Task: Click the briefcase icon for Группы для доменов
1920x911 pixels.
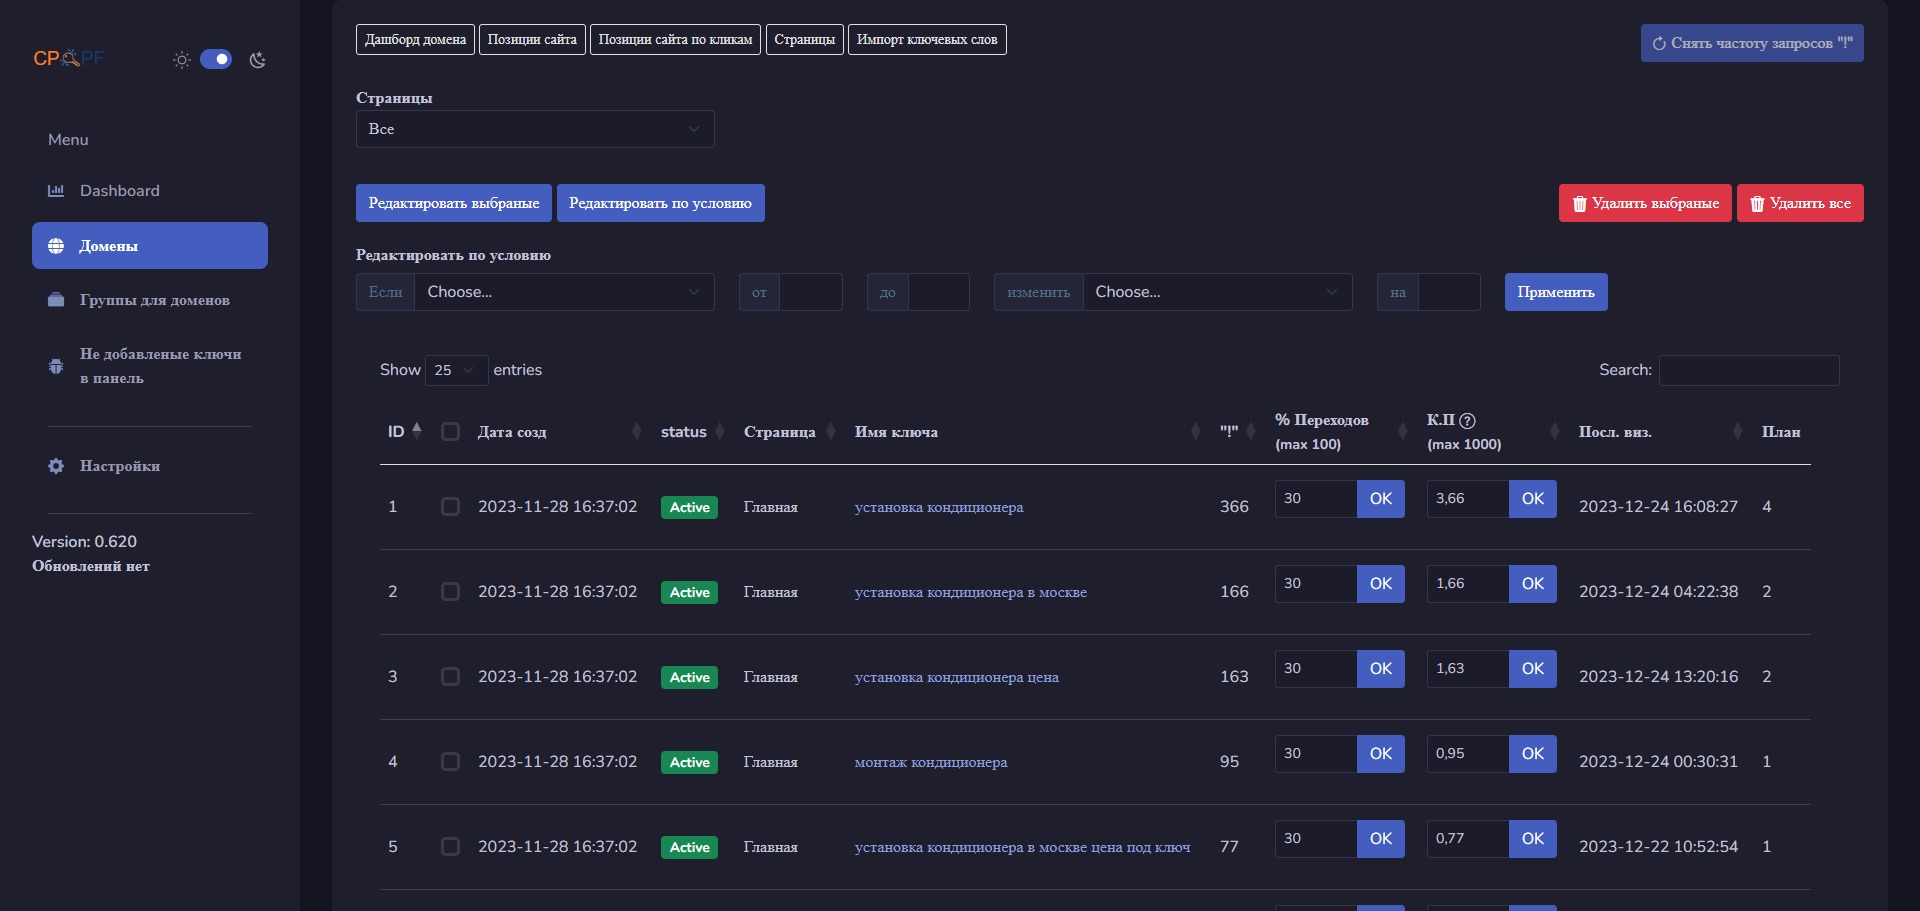Action: pos(56,300)
